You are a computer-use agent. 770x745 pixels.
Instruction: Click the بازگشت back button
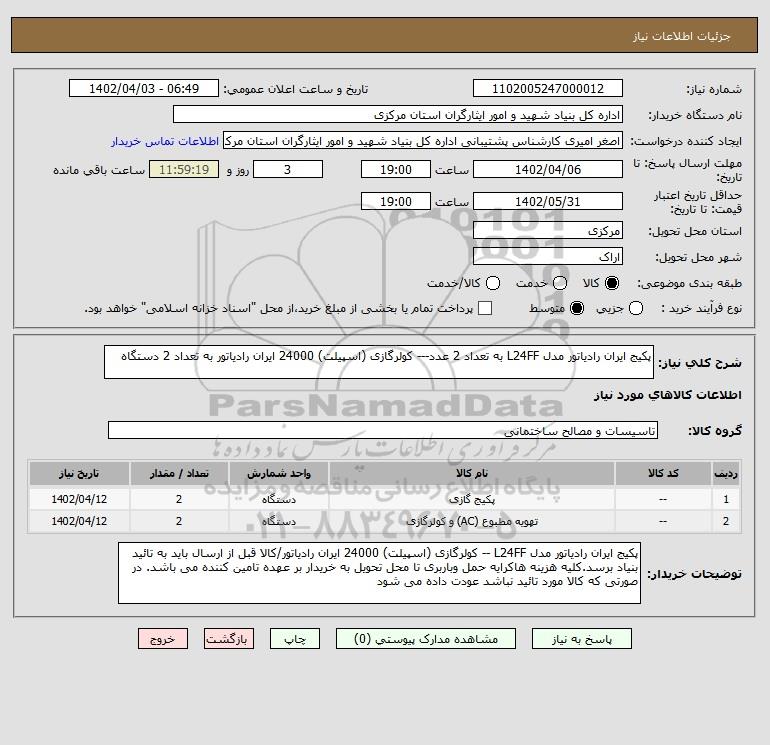(x=229, y=639)
